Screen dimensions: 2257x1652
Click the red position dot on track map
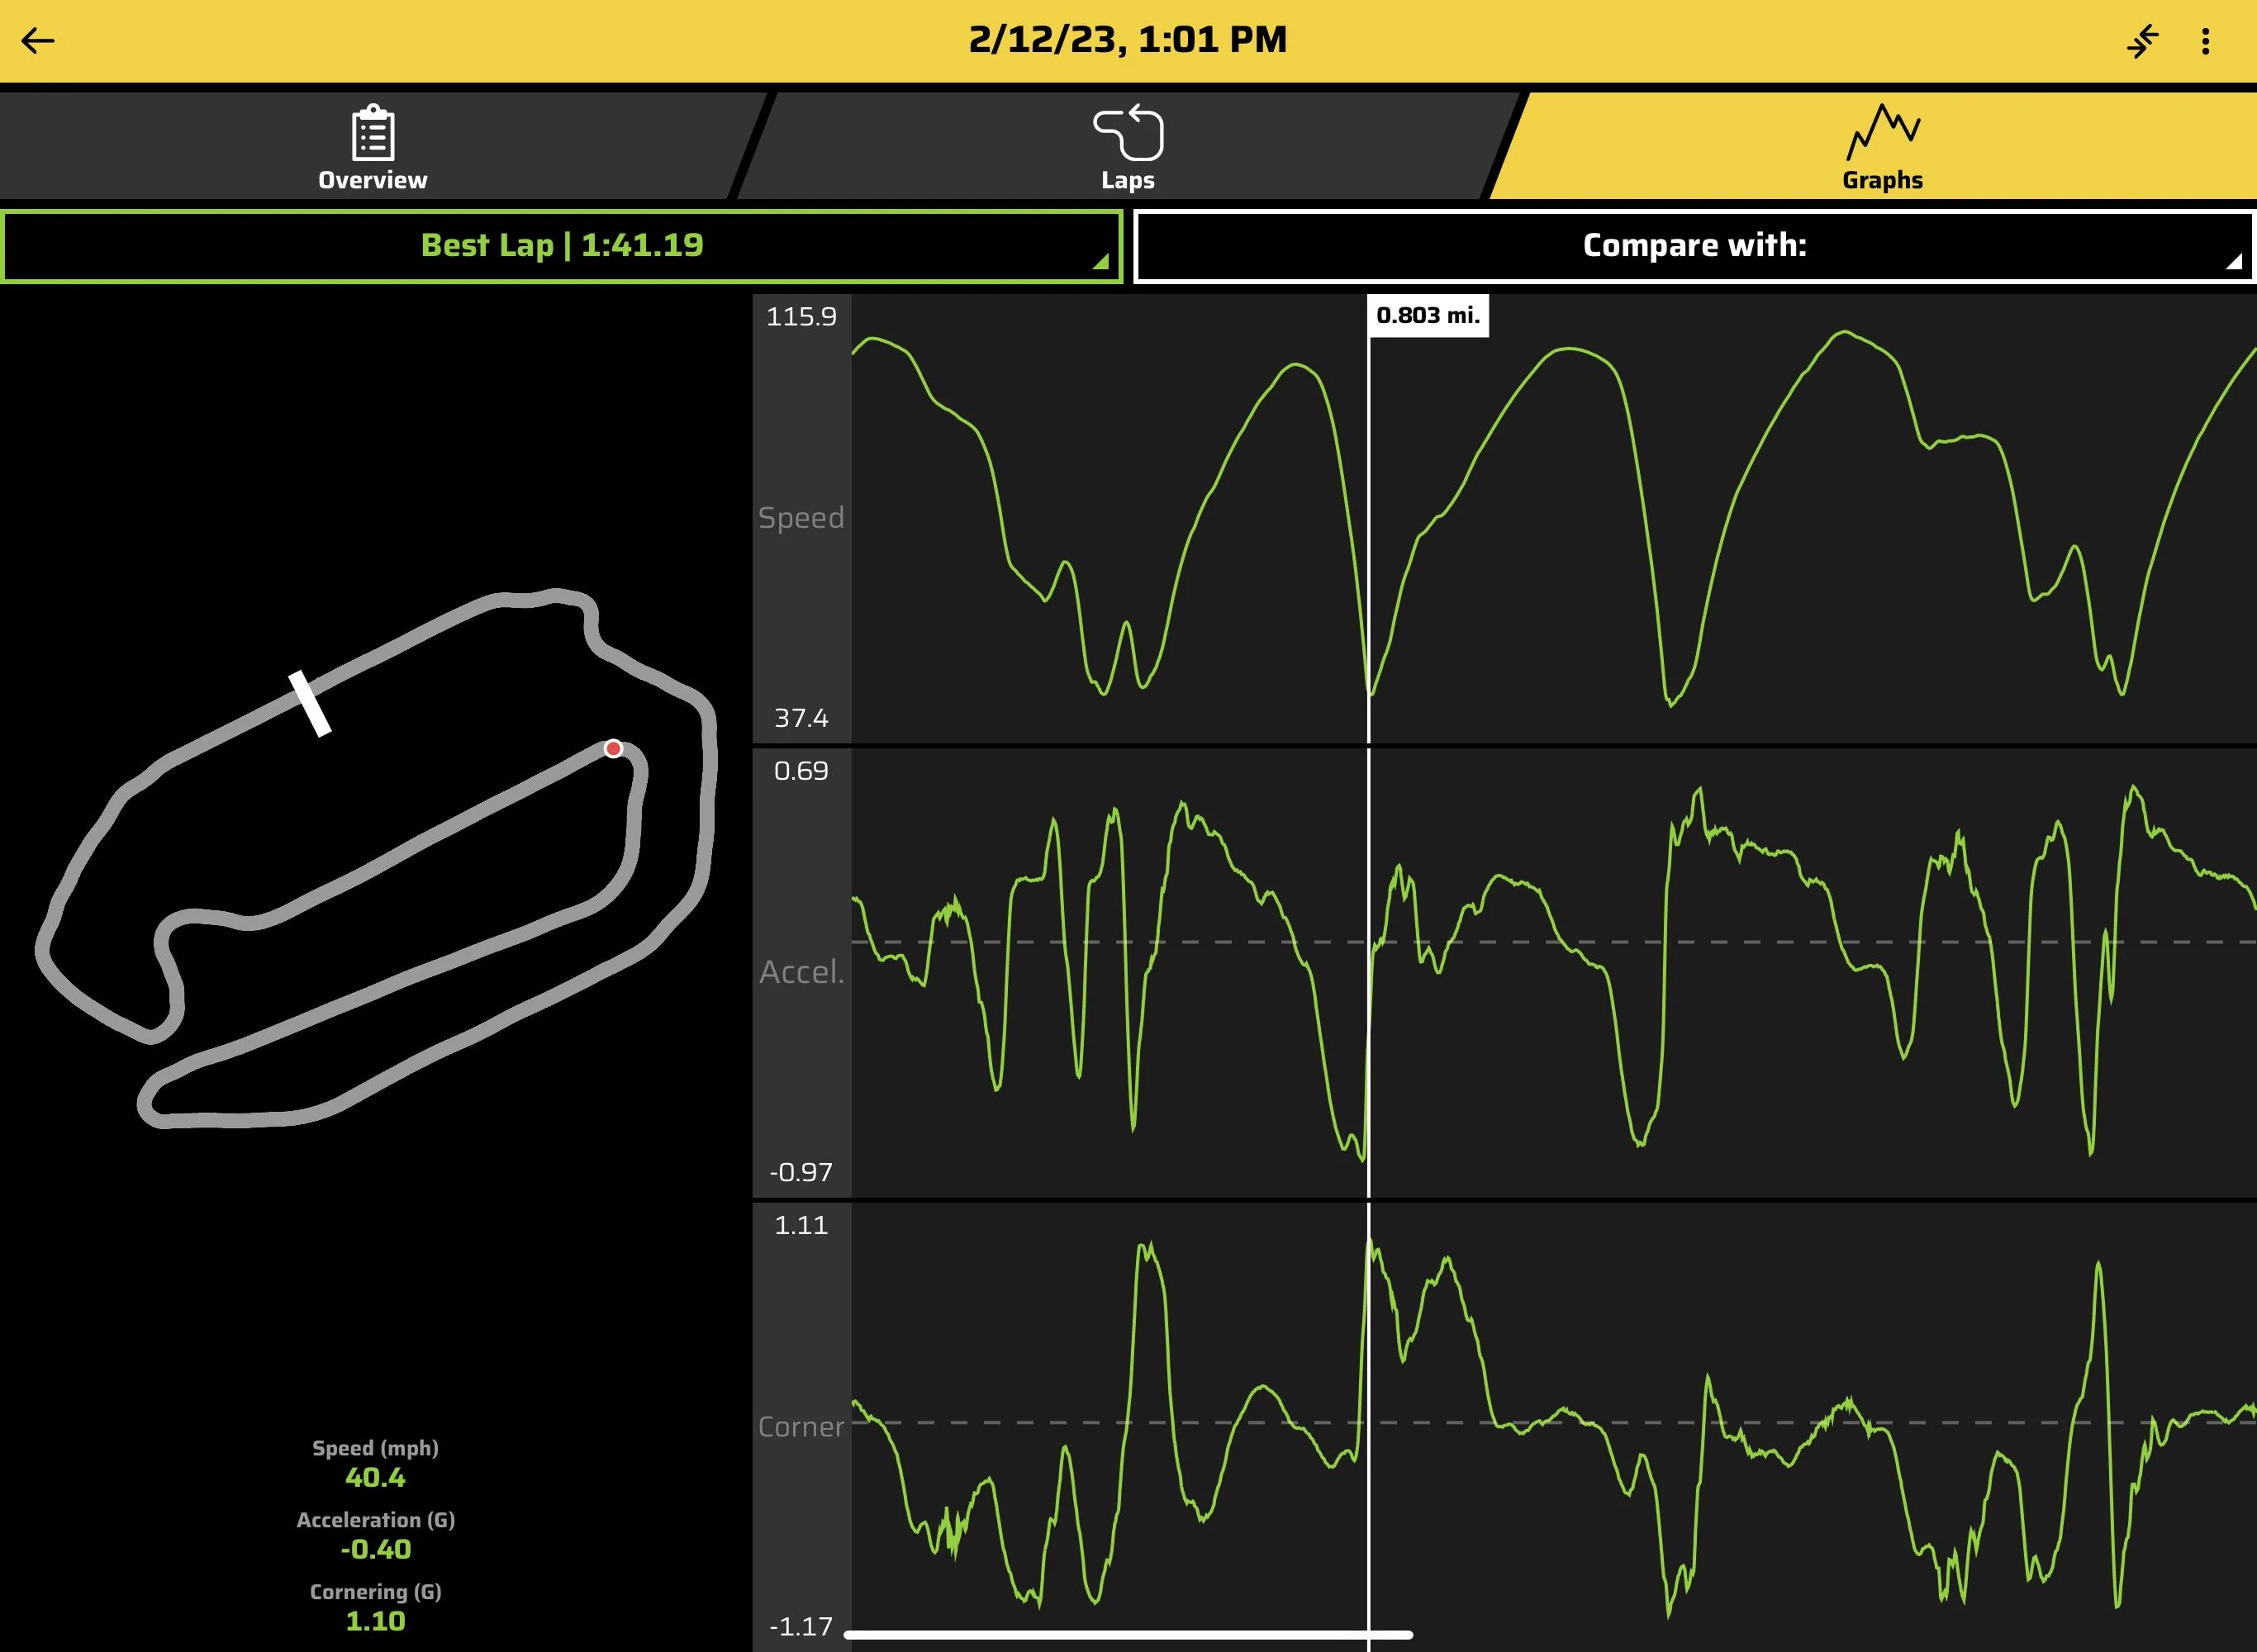pyautogui.click(x=613, y=748)
